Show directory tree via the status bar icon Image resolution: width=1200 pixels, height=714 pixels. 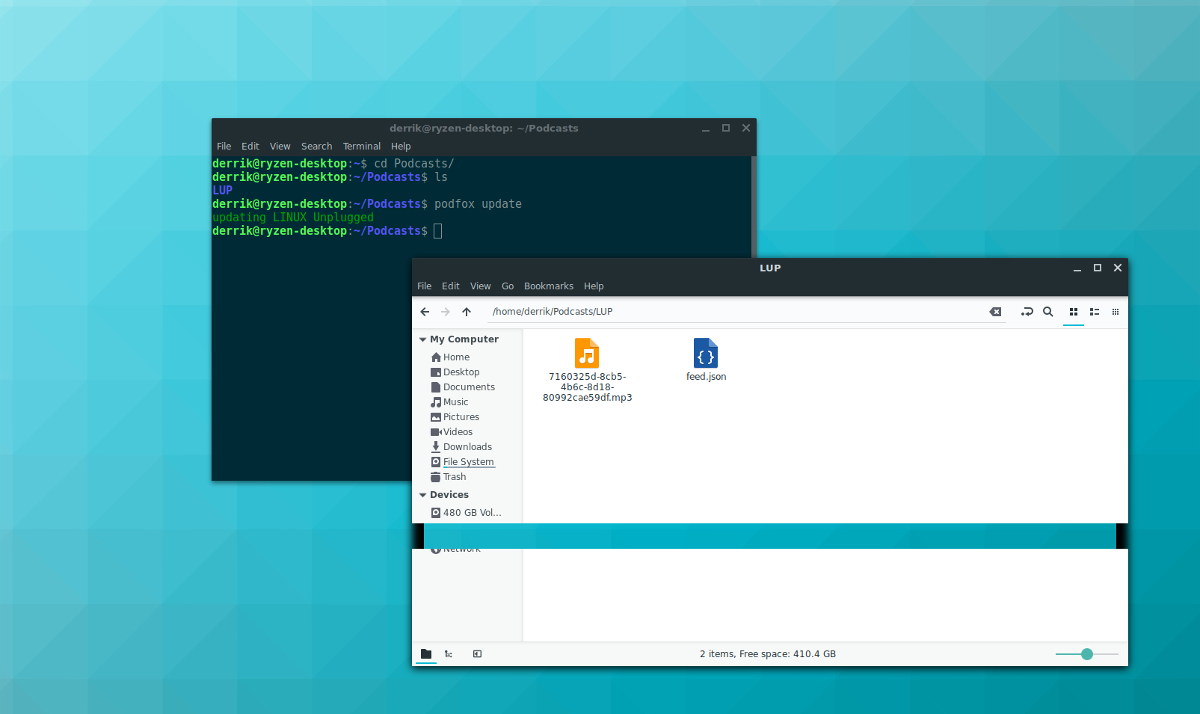tap(448, 653)
